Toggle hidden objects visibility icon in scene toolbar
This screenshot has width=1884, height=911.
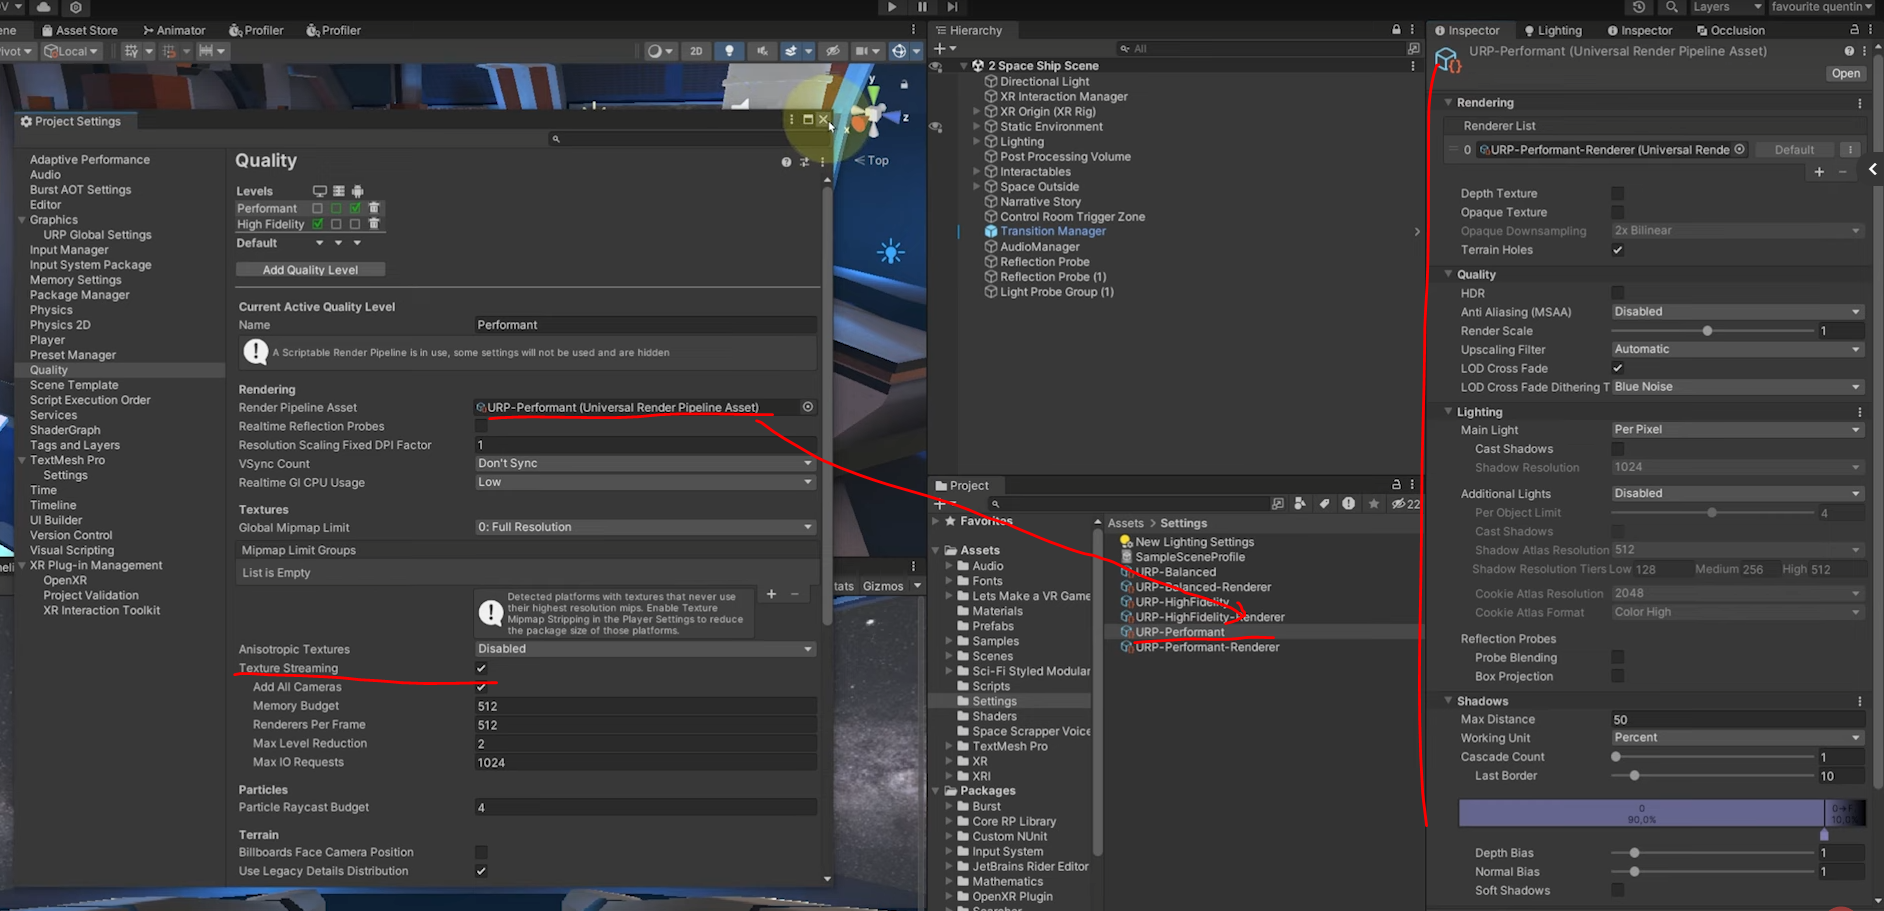click(832, 51)
